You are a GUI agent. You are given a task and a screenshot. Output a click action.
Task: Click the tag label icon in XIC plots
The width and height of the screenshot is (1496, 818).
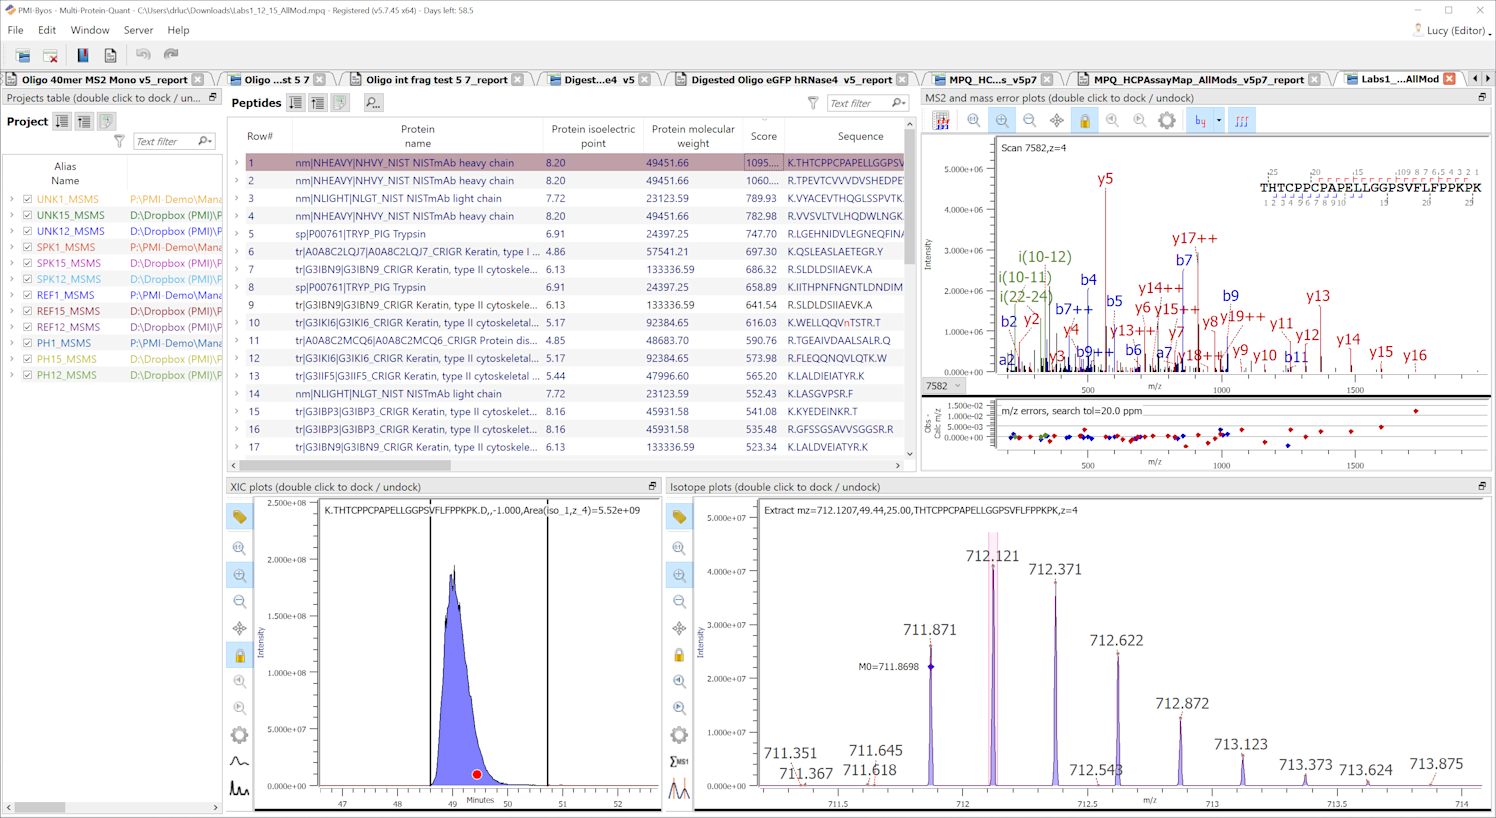(x=239, y=517)
